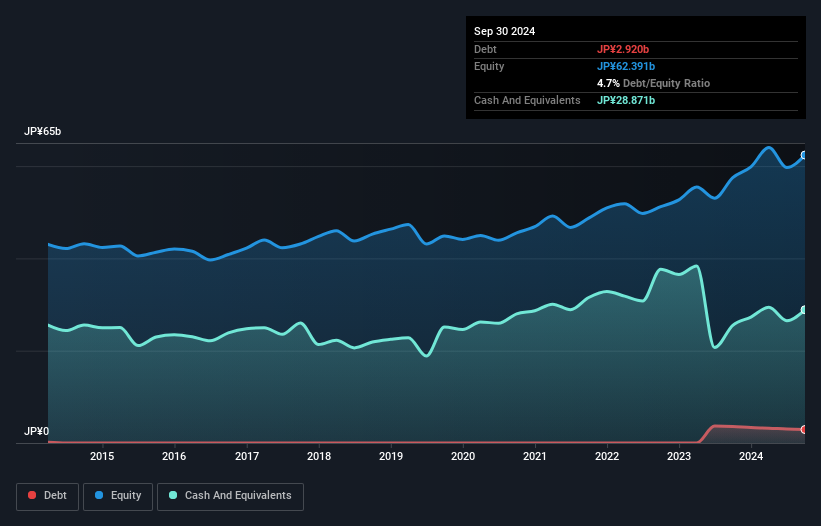Viewport: 821px width, 526px height.
Task: Click the 2021 x-axis label
Action: 535,456
